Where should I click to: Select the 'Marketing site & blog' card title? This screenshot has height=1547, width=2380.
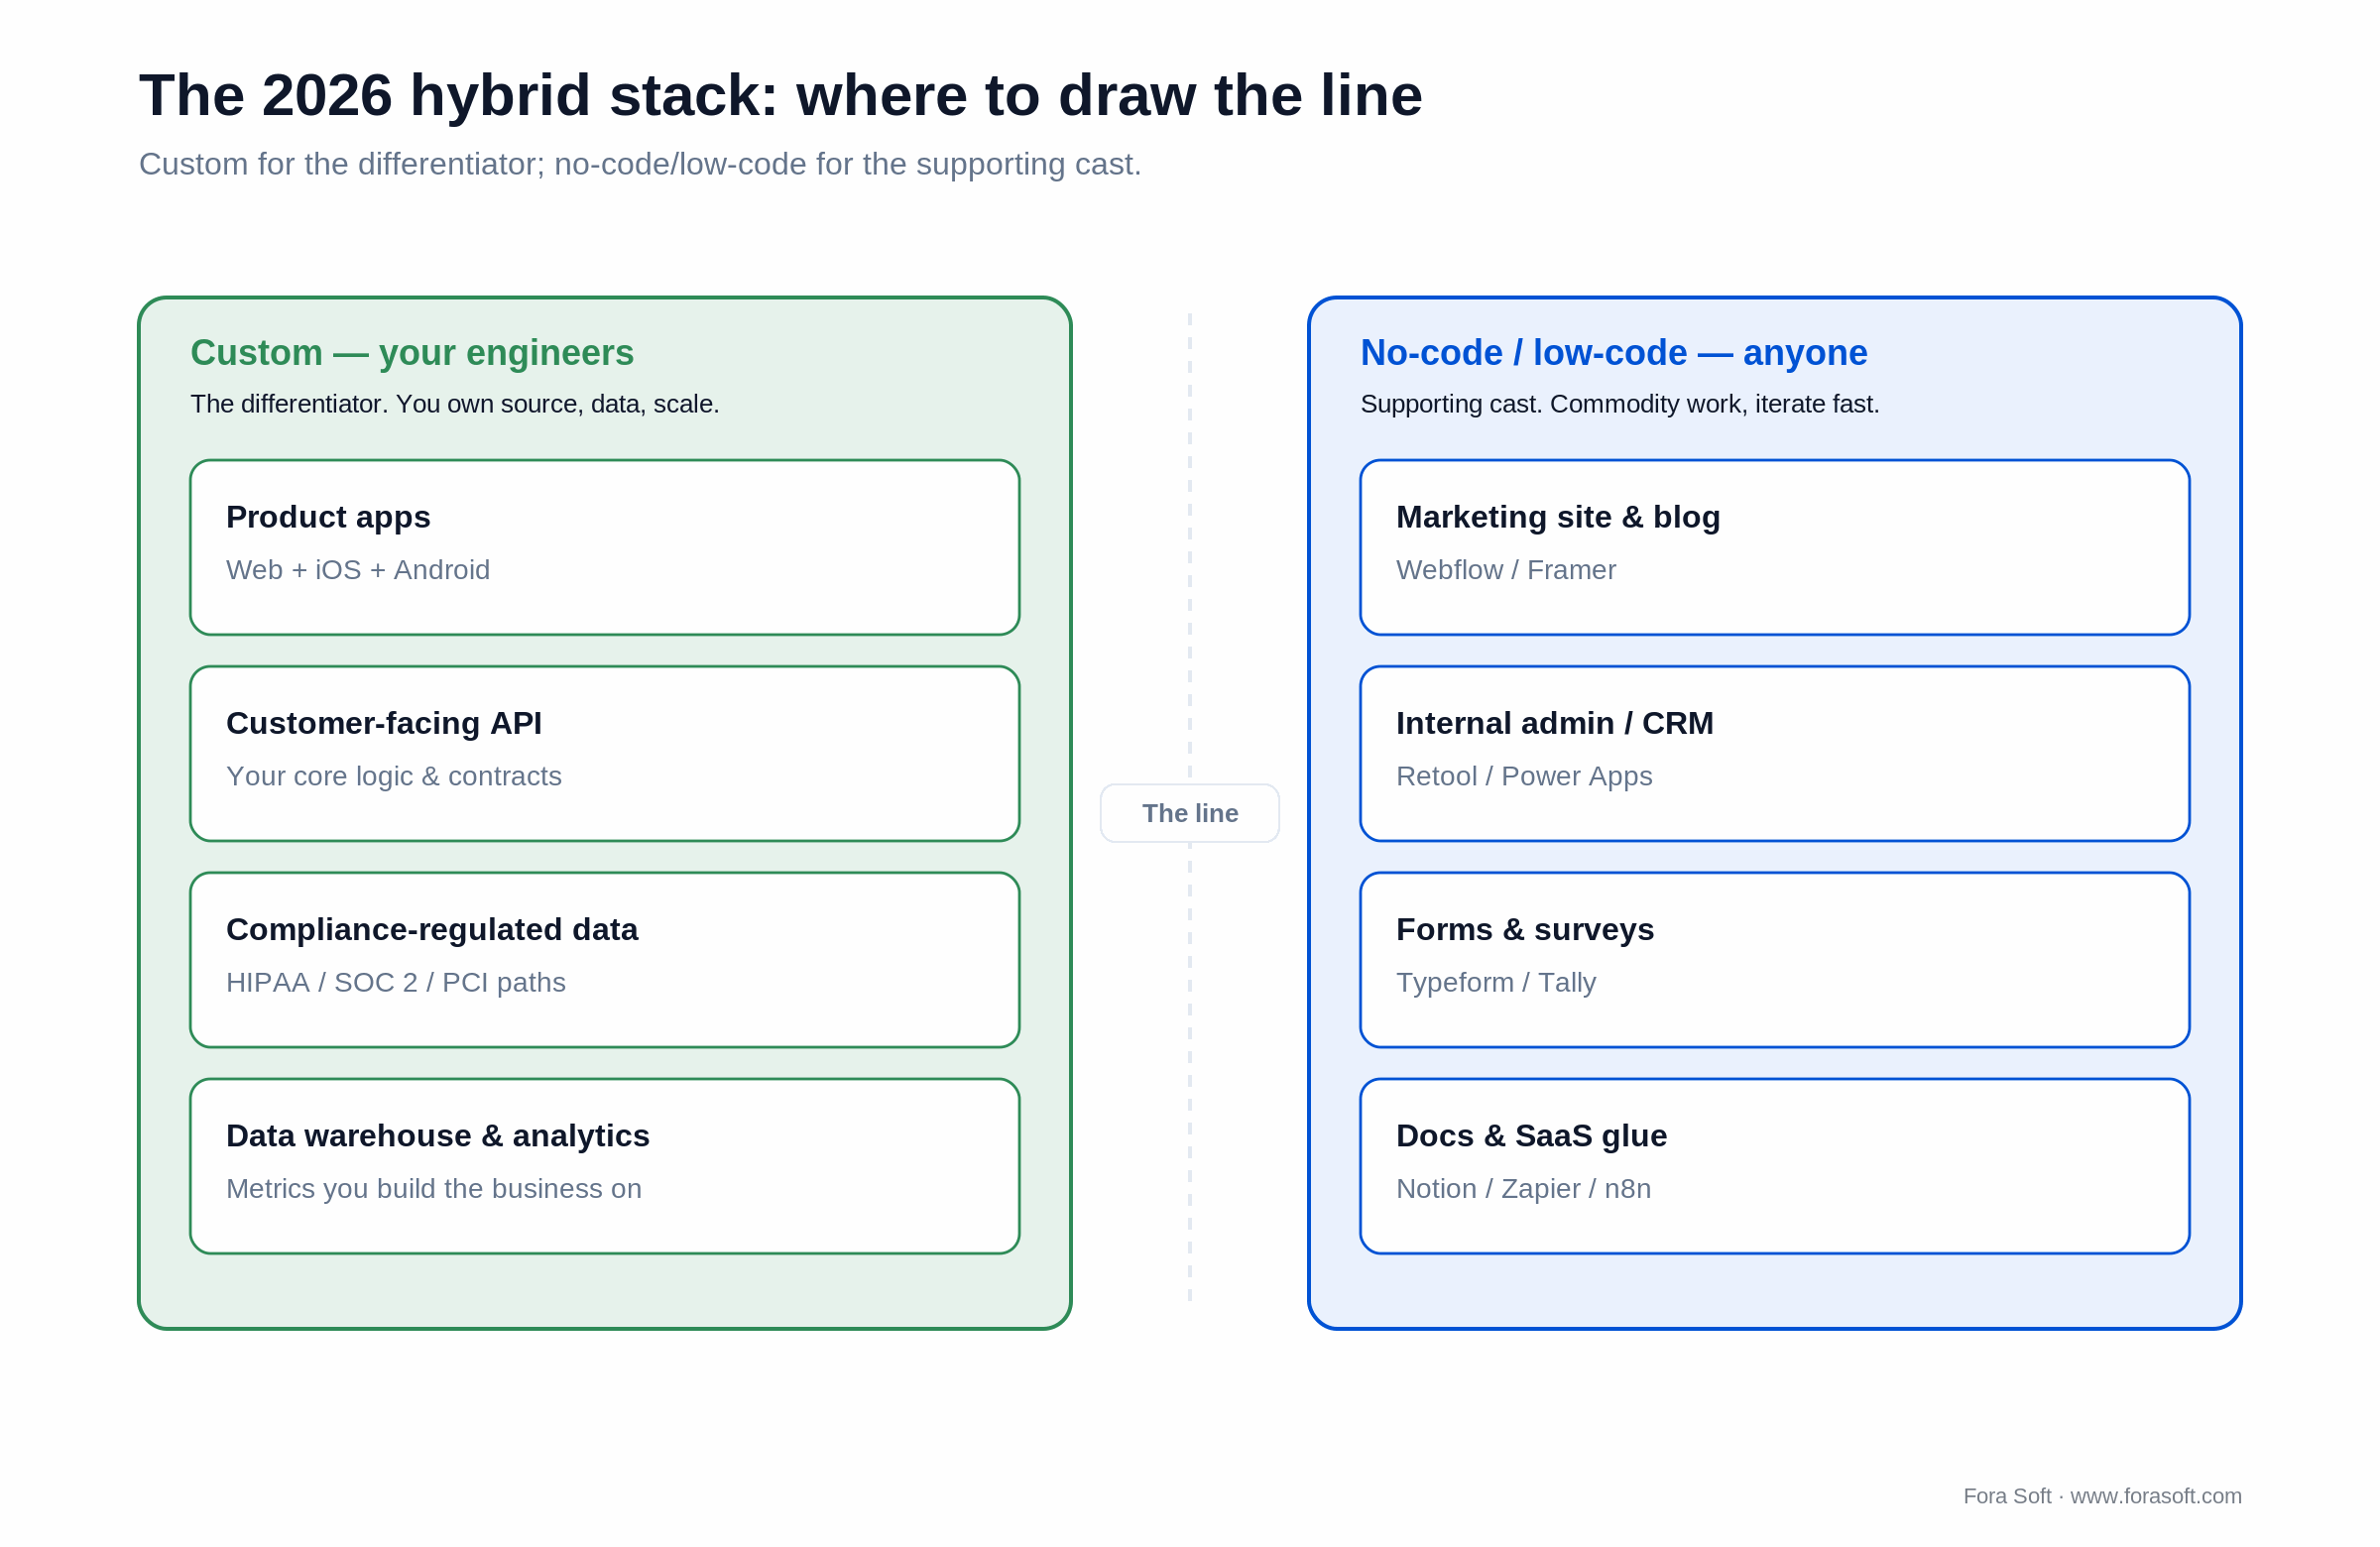[1558, 517]
